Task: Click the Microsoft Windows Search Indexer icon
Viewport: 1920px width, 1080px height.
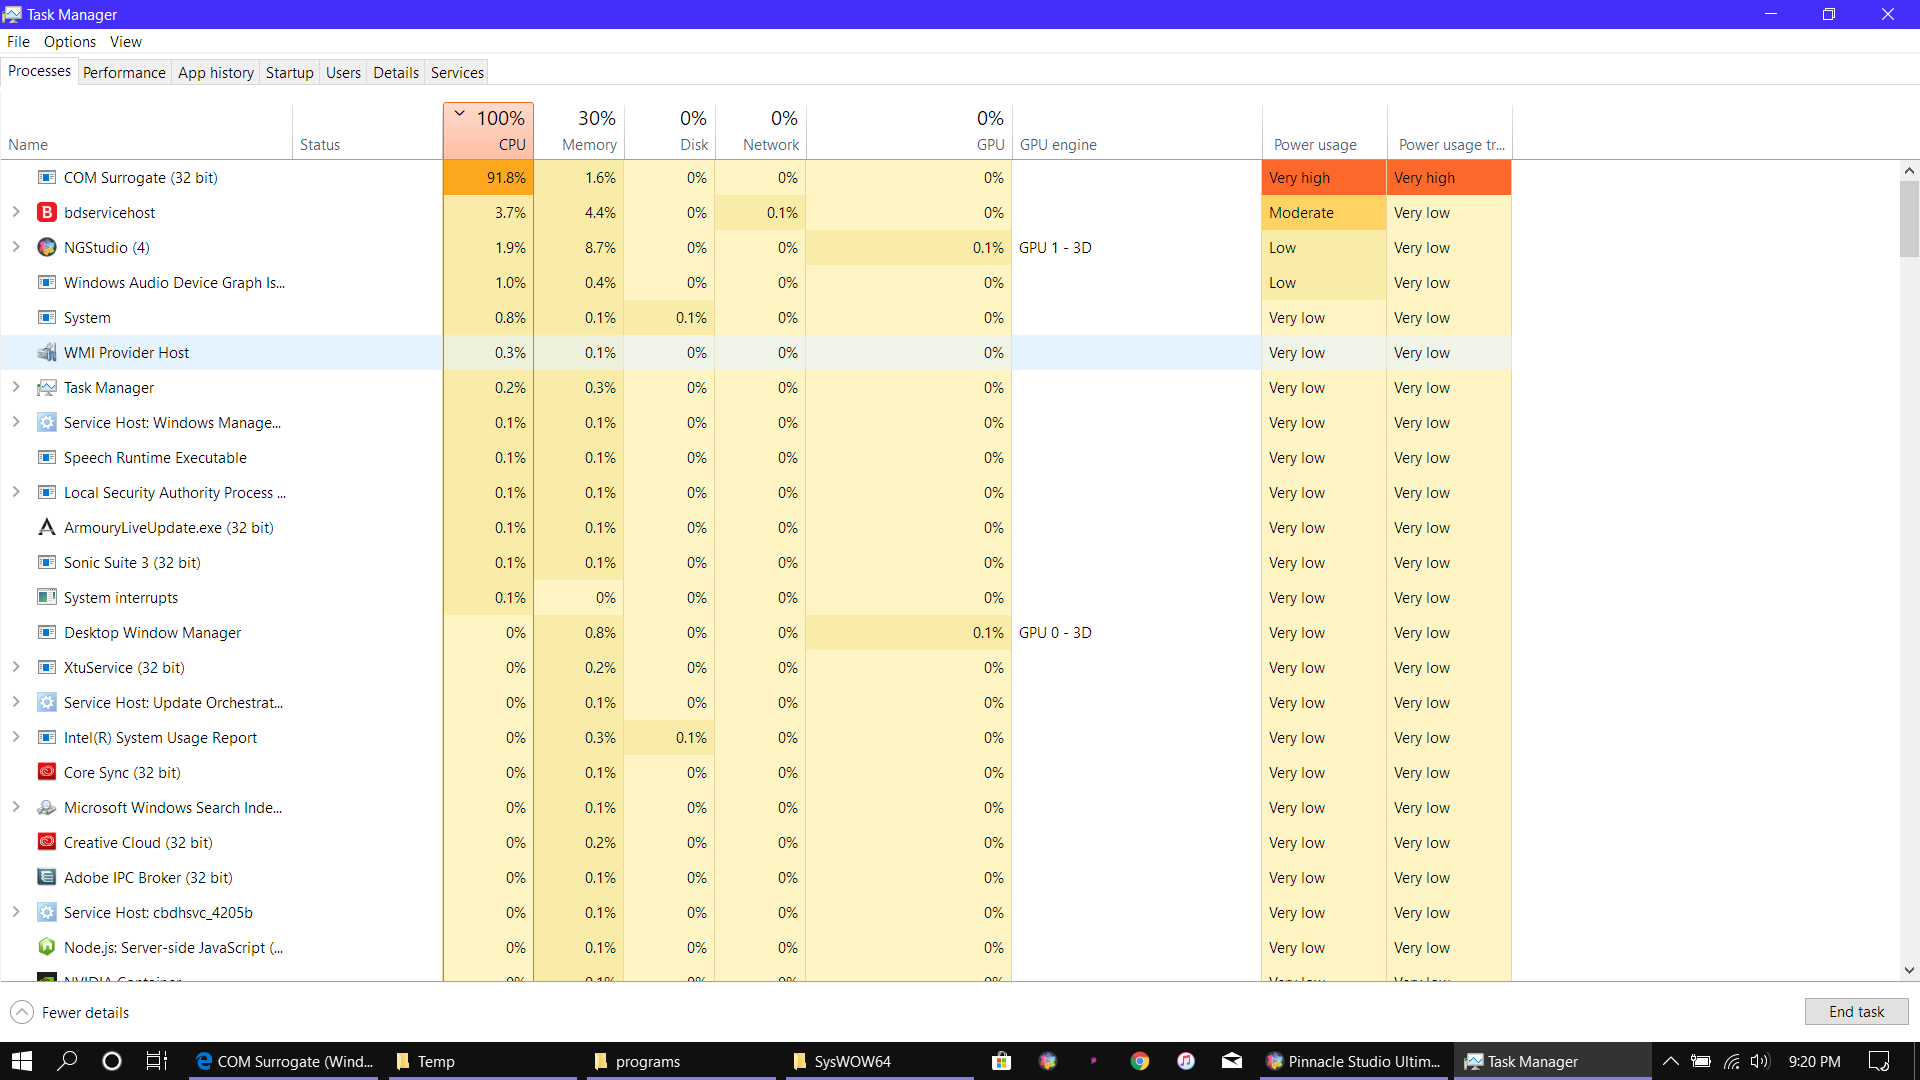Action: pos(46,807)
